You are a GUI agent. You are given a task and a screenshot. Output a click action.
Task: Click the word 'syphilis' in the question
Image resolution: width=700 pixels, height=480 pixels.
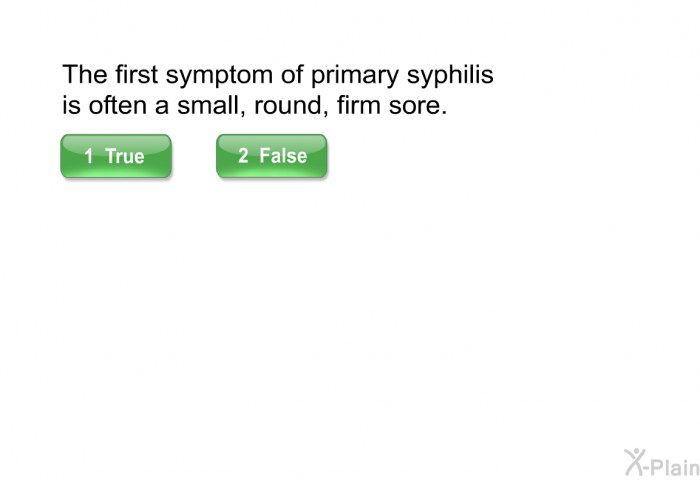tap(450, 75)
